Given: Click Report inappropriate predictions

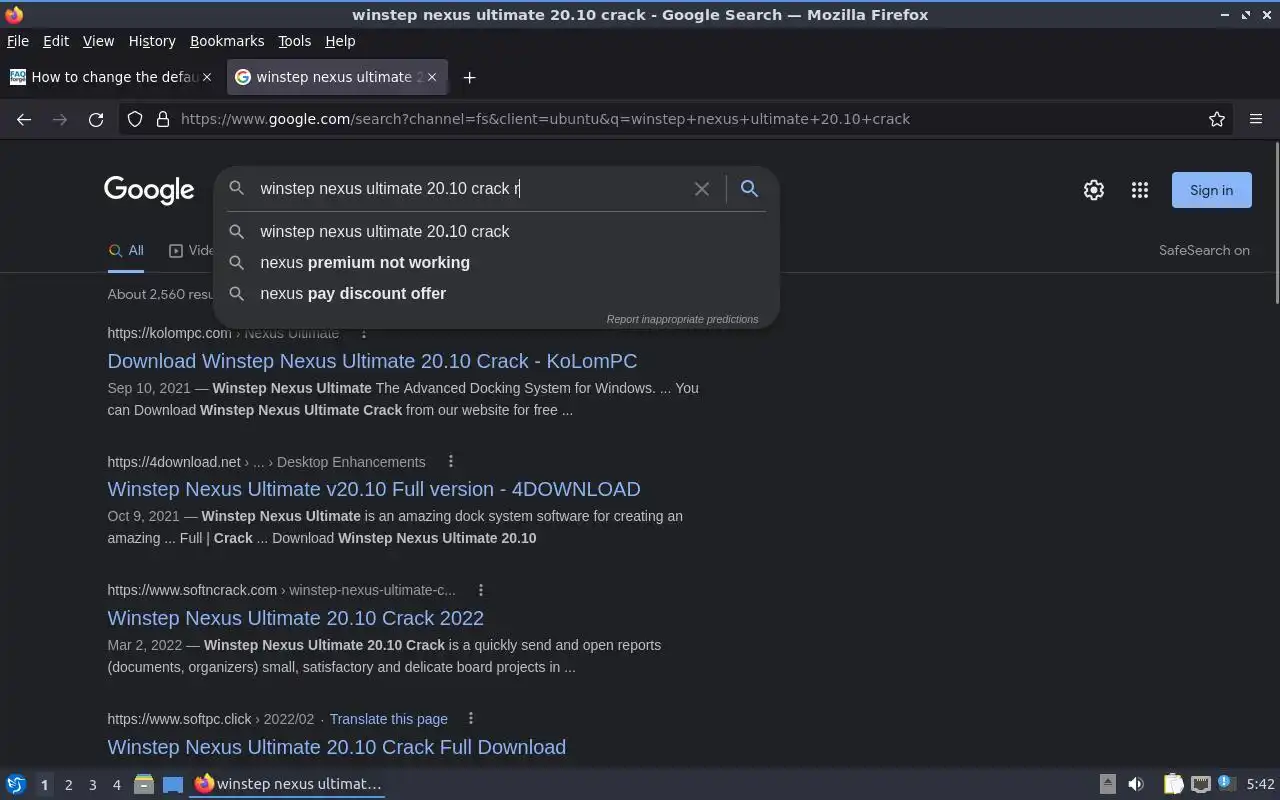Looking at the screenshot, I should point(682,319).
